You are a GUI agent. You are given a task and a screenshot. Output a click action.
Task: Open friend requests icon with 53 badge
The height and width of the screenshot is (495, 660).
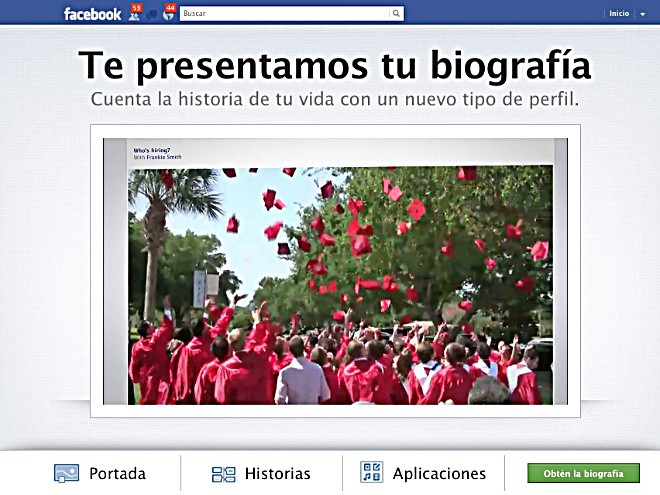coord(134,13)
